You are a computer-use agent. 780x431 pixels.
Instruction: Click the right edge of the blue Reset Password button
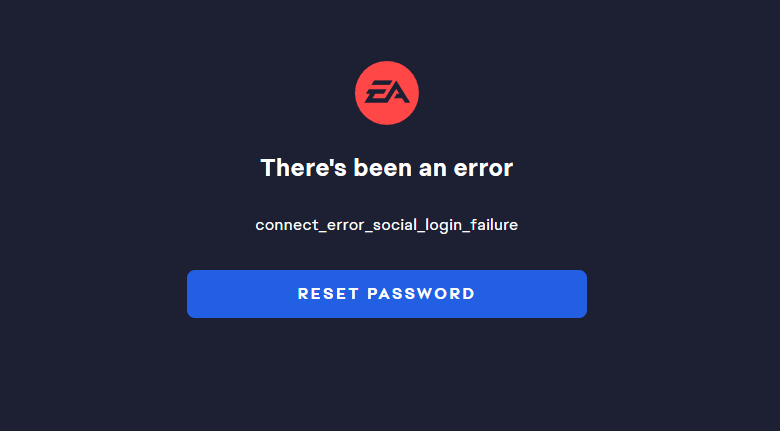[582, 294]
